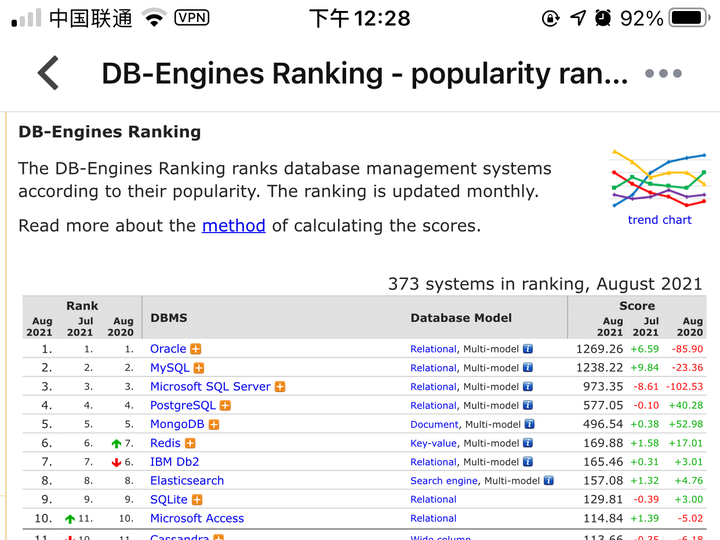Open Document model link in MongoDB row

[434, 425]
